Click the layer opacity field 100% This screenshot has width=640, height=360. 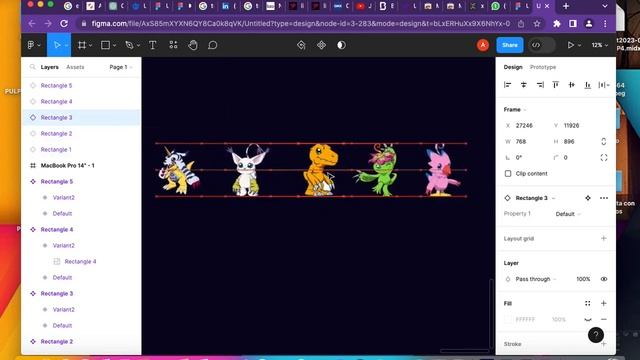583,279
